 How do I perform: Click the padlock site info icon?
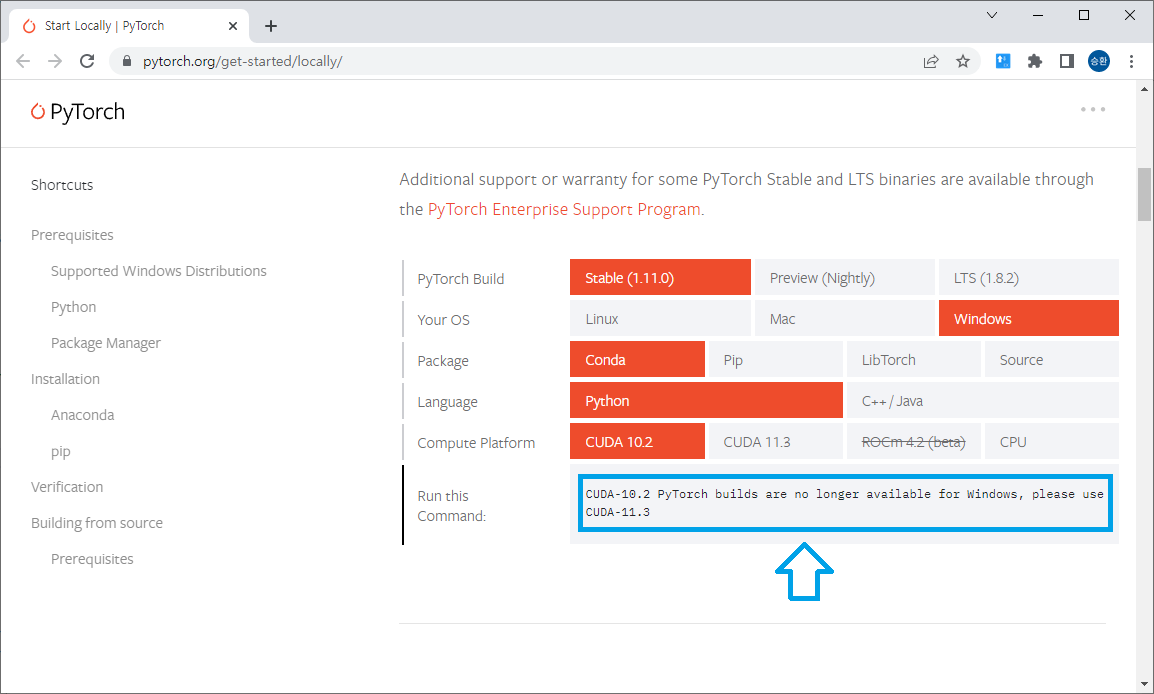(x=127, y=61)
